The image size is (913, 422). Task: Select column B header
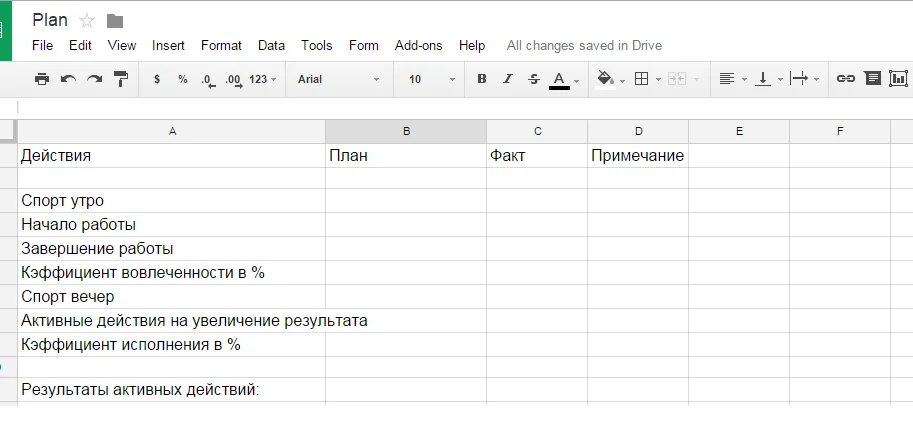(x=406, y=132)
